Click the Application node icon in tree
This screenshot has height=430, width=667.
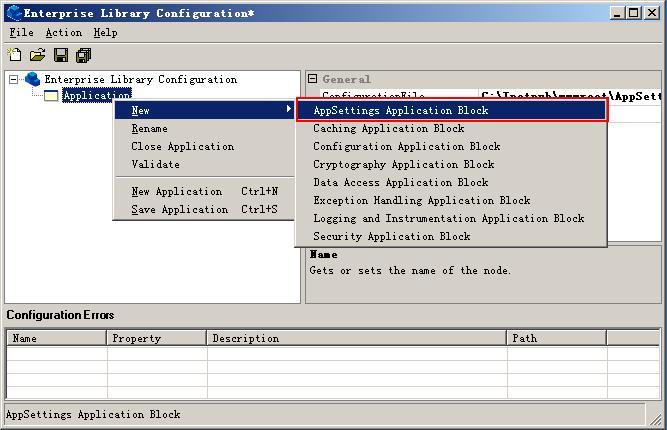(51, 96)
